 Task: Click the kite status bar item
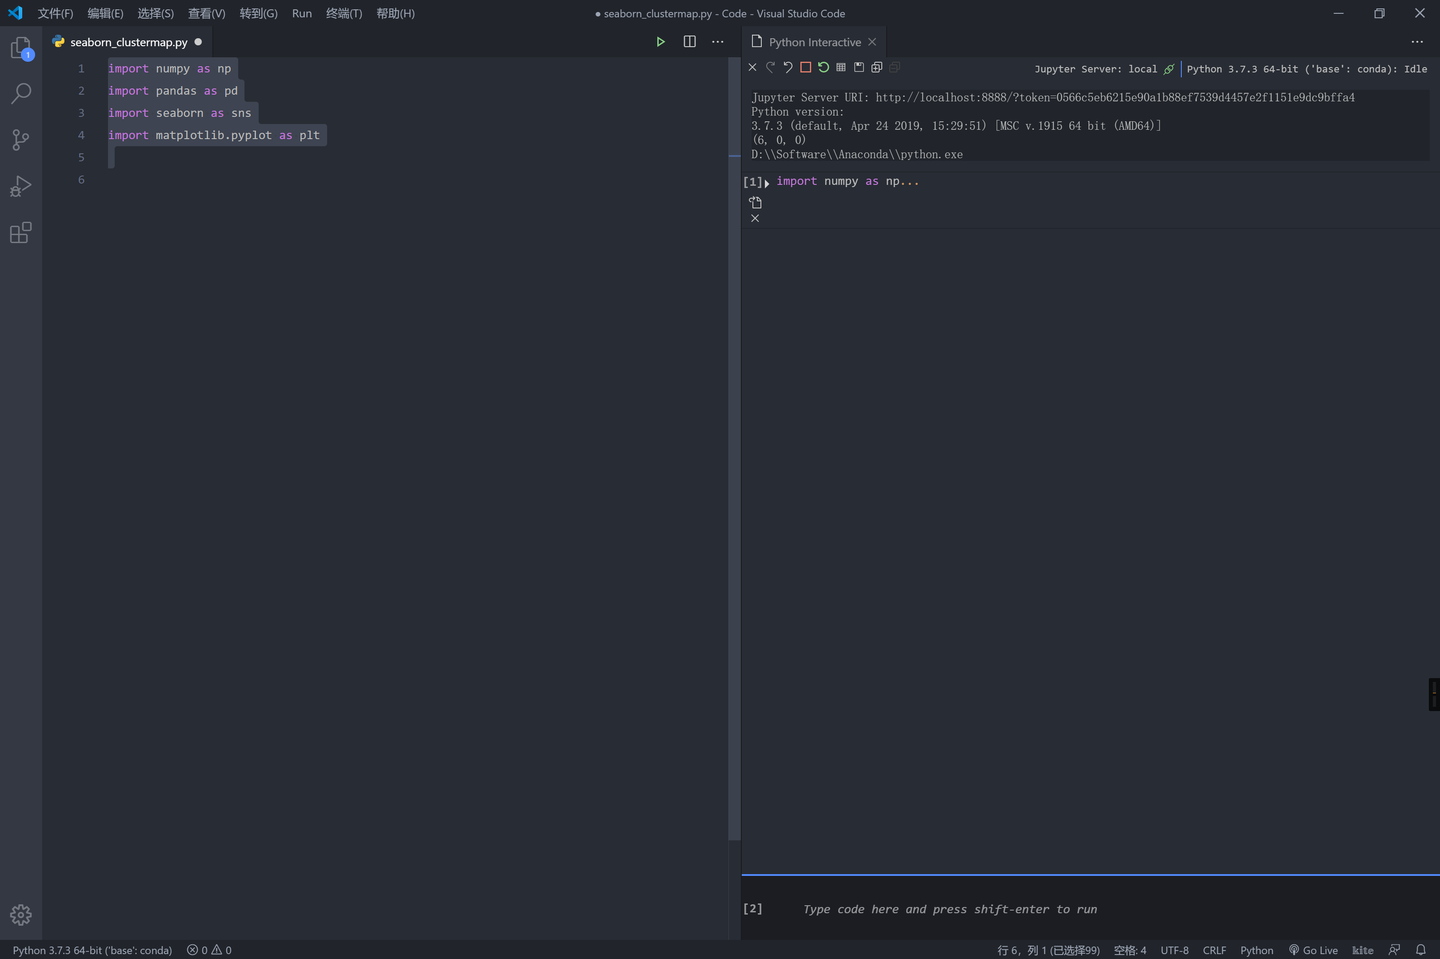[1362, 950]
